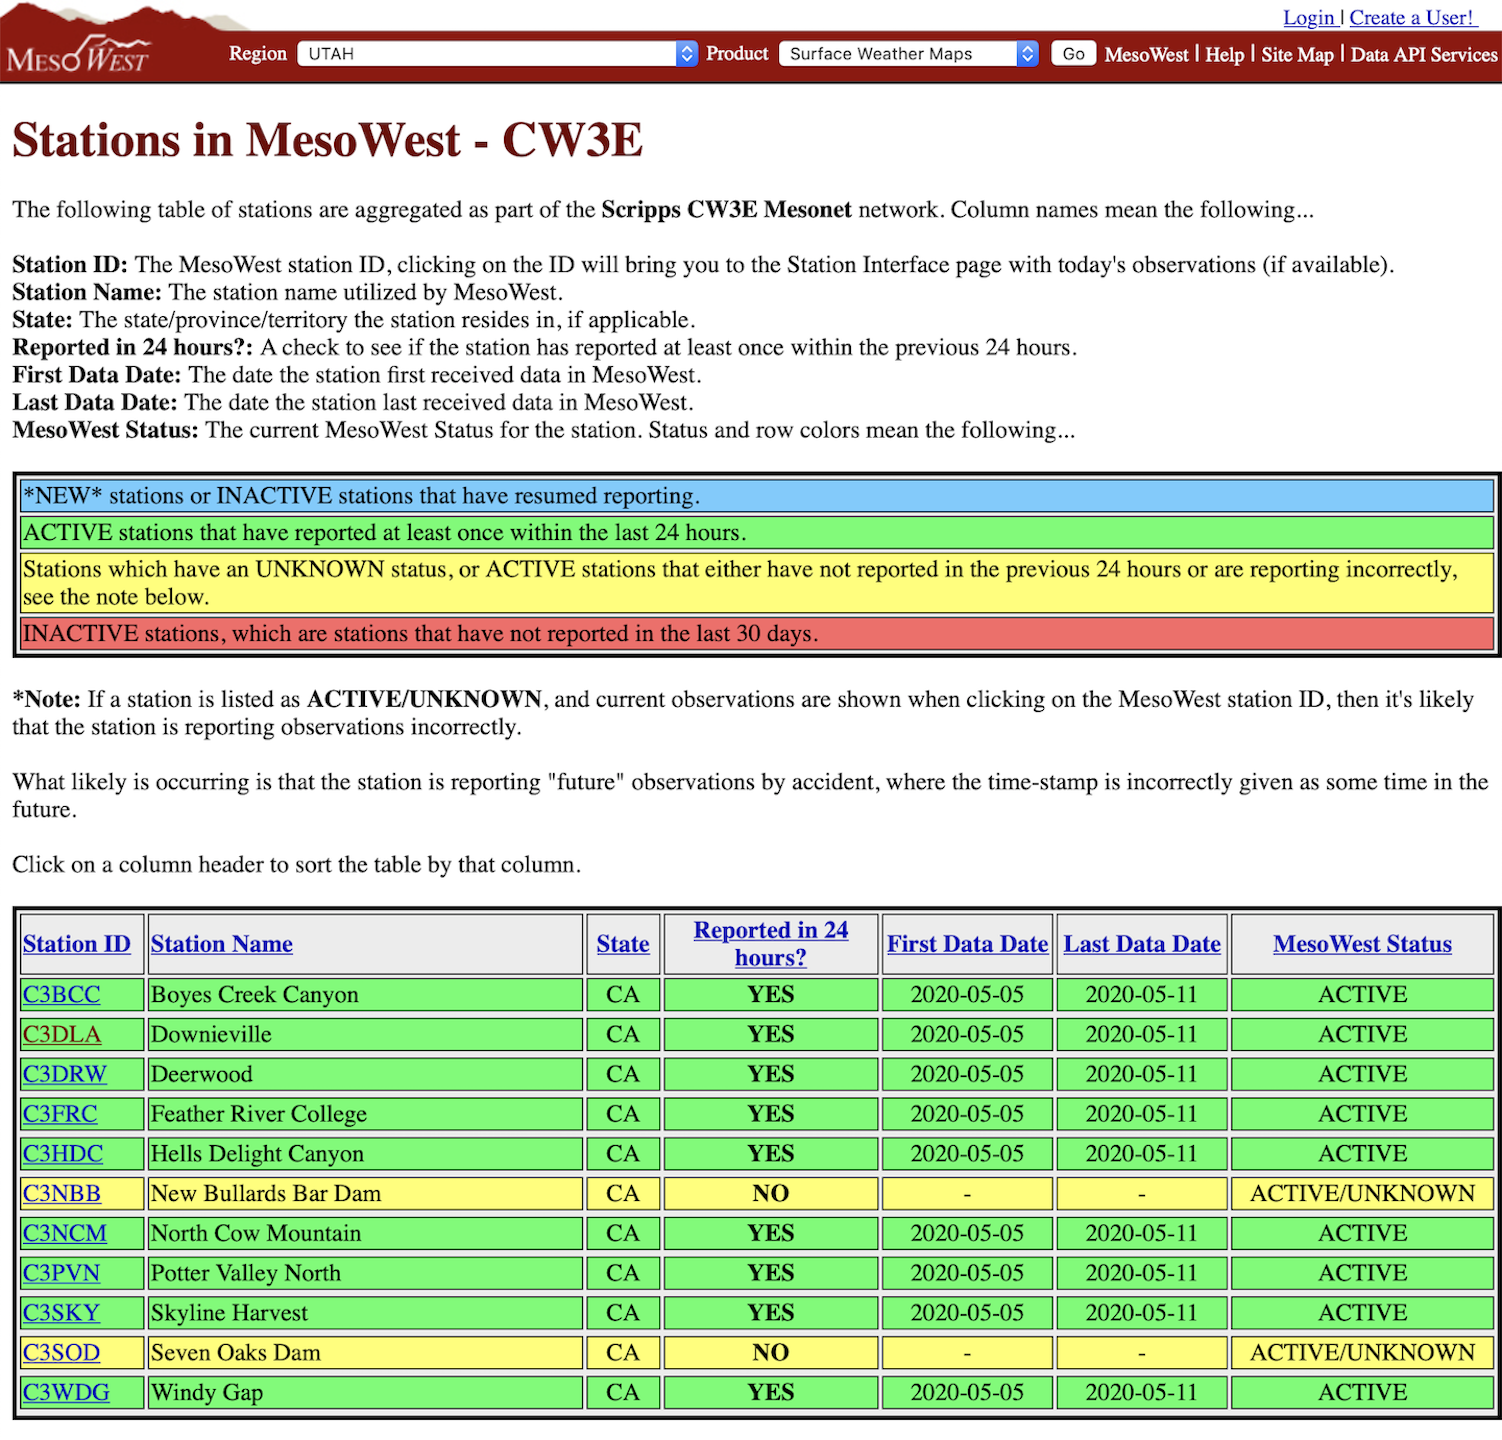Sort table by Station ID column
The image size is (1502, 1440).
tap(77, 944)
